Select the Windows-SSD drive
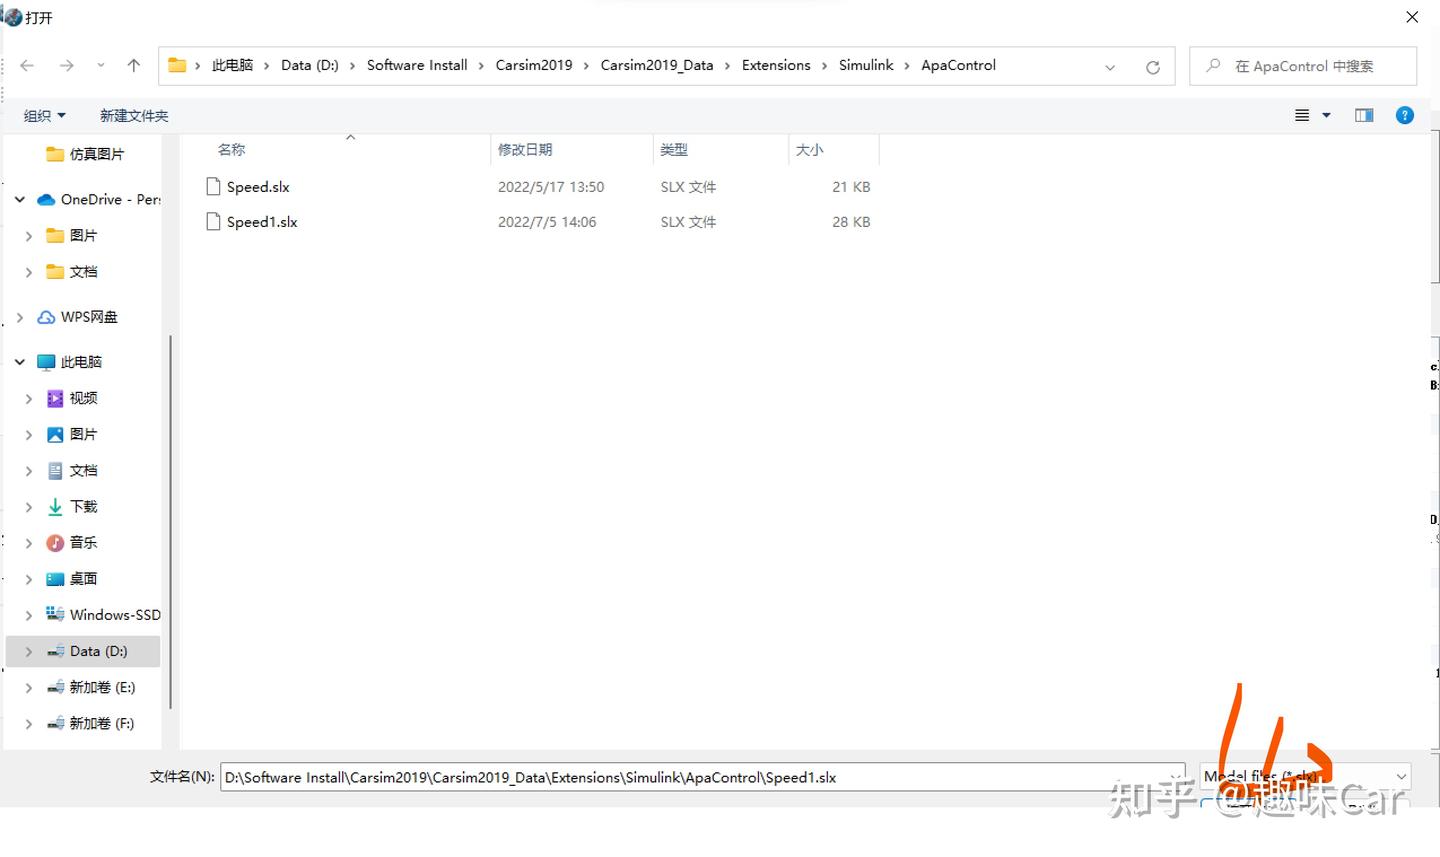Viewport: 1440px width, 857px height. 103,614
